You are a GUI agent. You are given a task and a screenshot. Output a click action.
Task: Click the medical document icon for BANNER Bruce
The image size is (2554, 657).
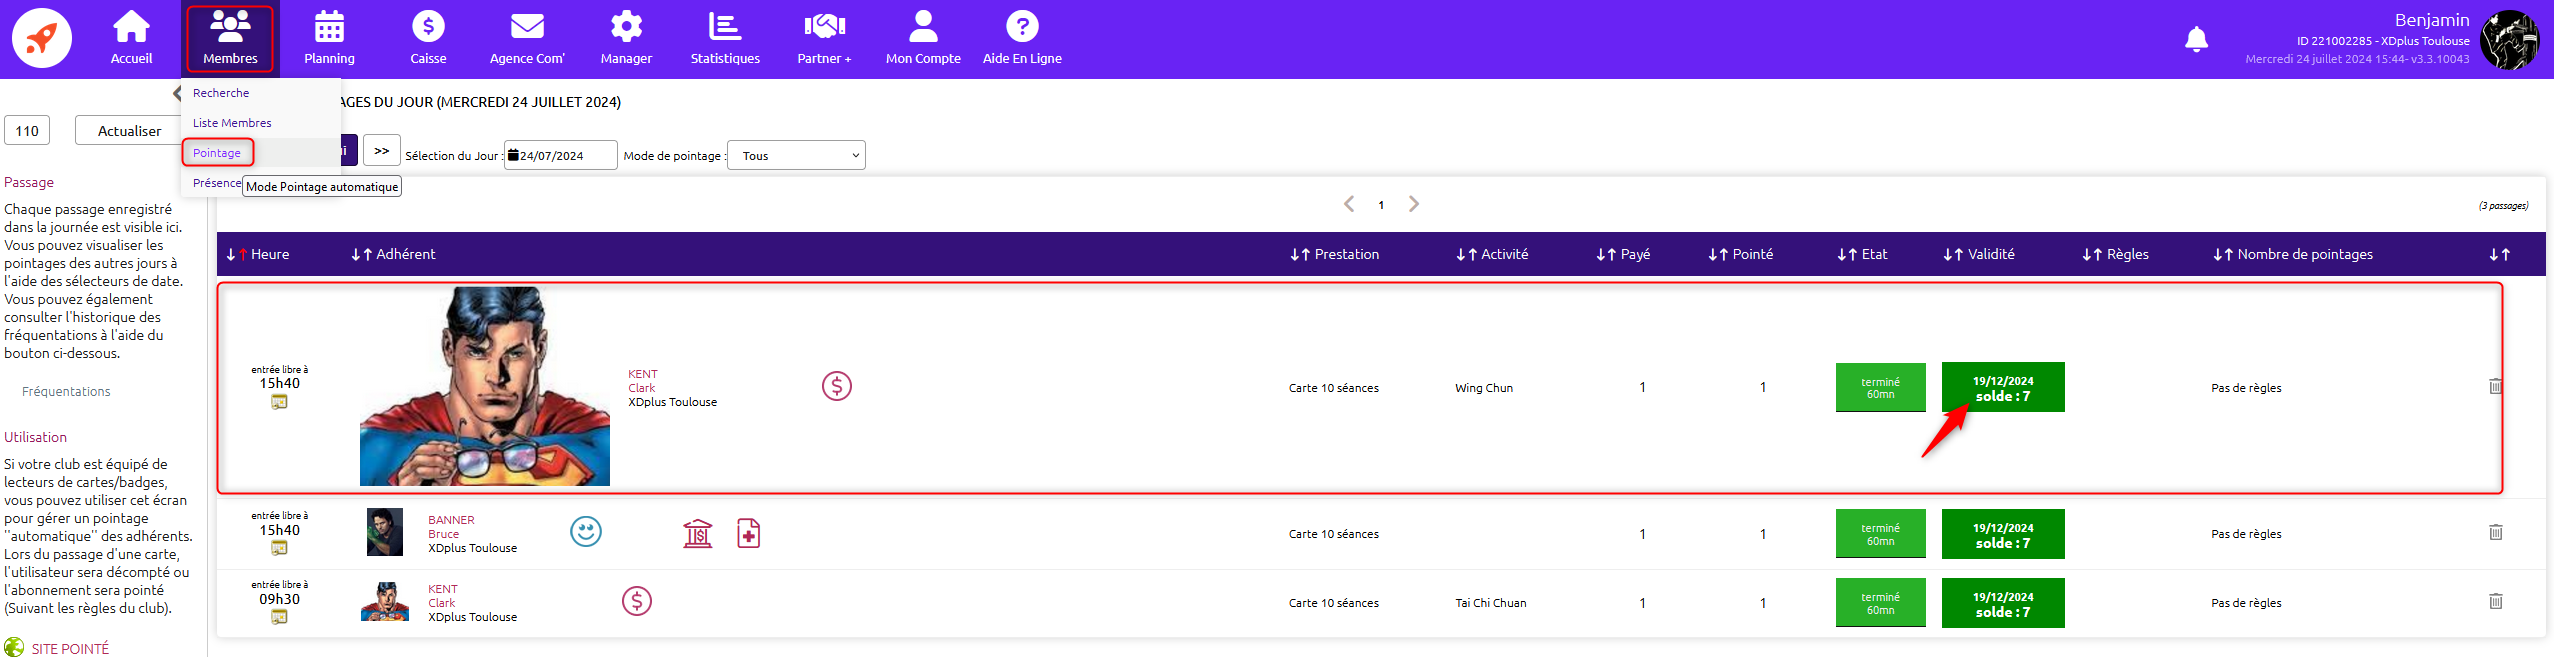749,533
